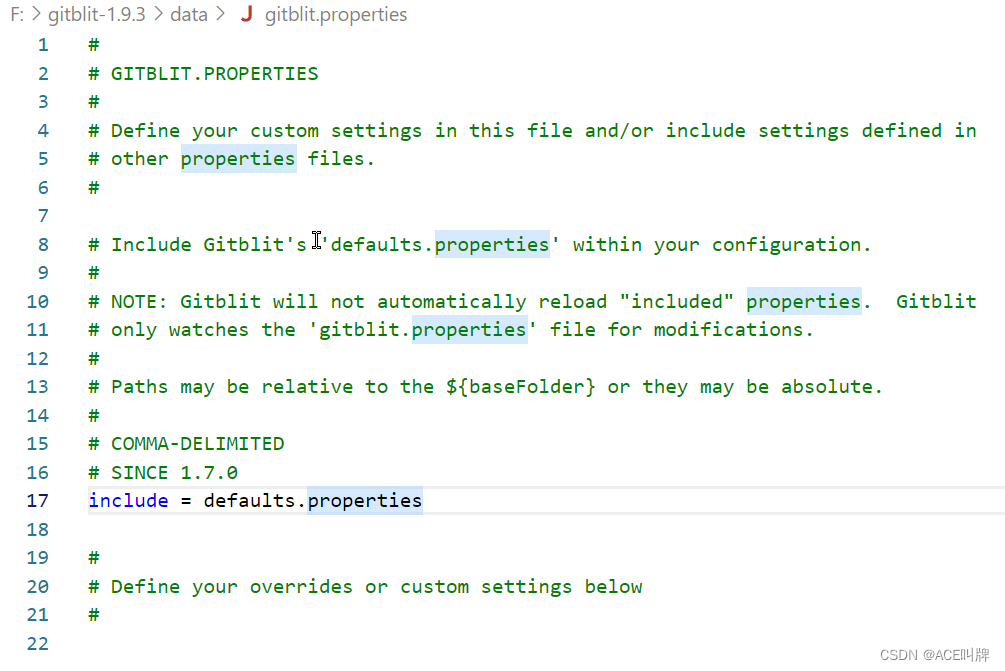1005x671 pixels.
Task: Click empty line 22 in editor
Action: point(545,643)
